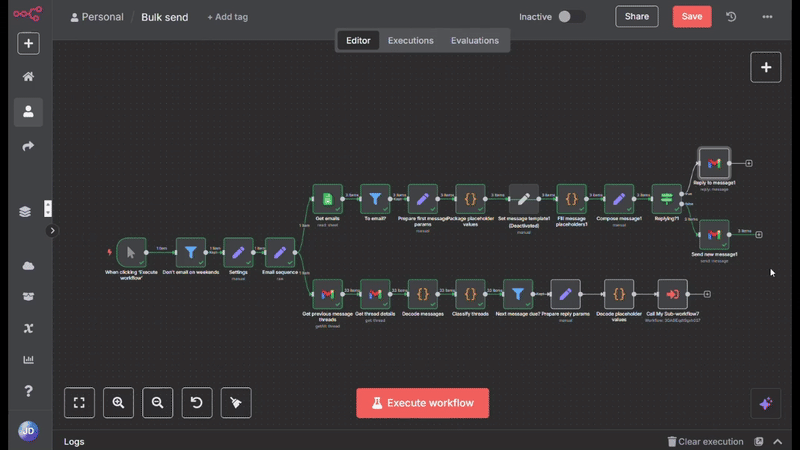
Task: Save the workflow
Action: (692, 16)
